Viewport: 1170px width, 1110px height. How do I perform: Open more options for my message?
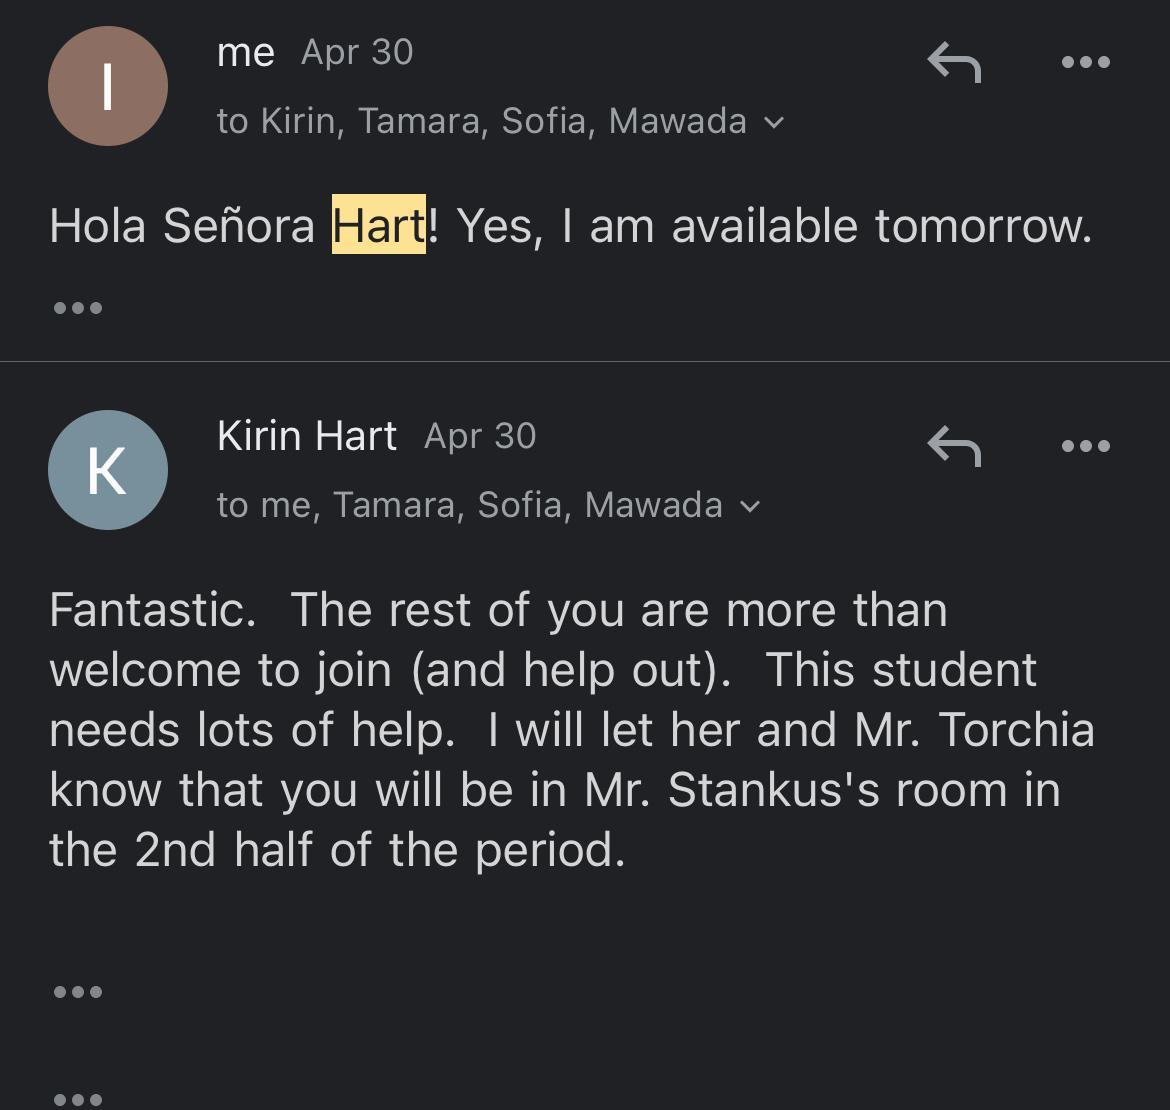click(x=1085, y=63)
